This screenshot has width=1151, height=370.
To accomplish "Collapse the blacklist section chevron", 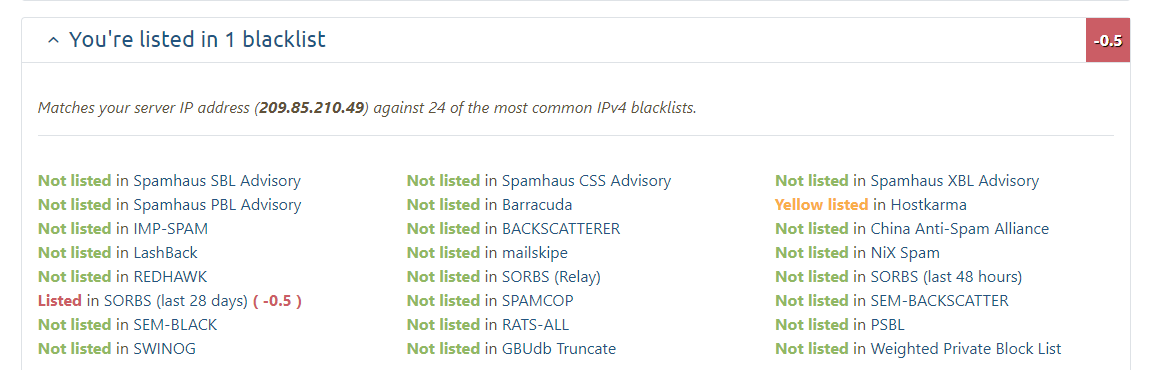I will pyautogui.click(x=52, y=41).
